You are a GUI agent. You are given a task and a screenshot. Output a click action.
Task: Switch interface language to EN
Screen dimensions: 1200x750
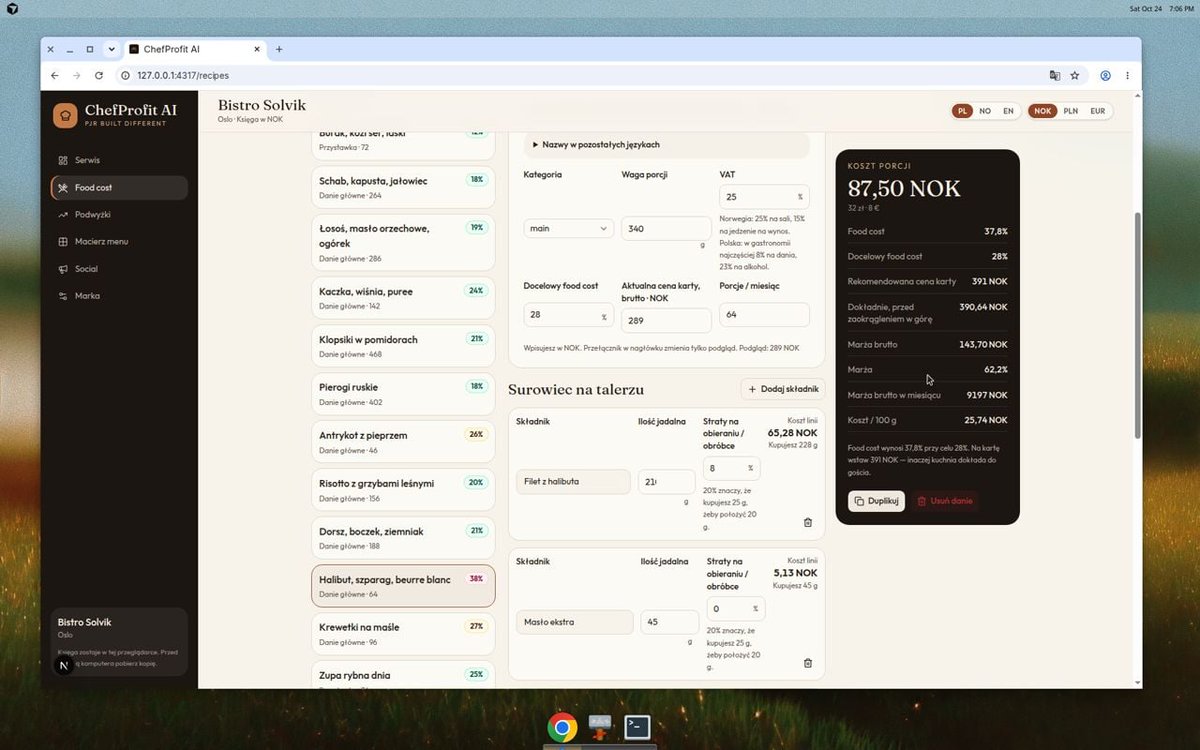tap(1008, 111)
